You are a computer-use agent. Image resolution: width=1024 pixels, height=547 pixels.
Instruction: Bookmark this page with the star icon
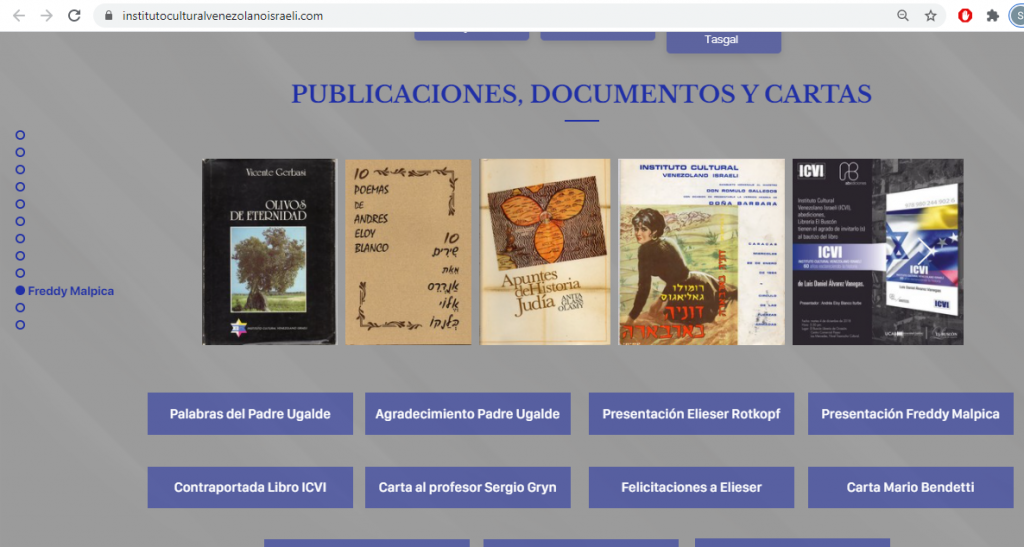[x=930, y=16]
